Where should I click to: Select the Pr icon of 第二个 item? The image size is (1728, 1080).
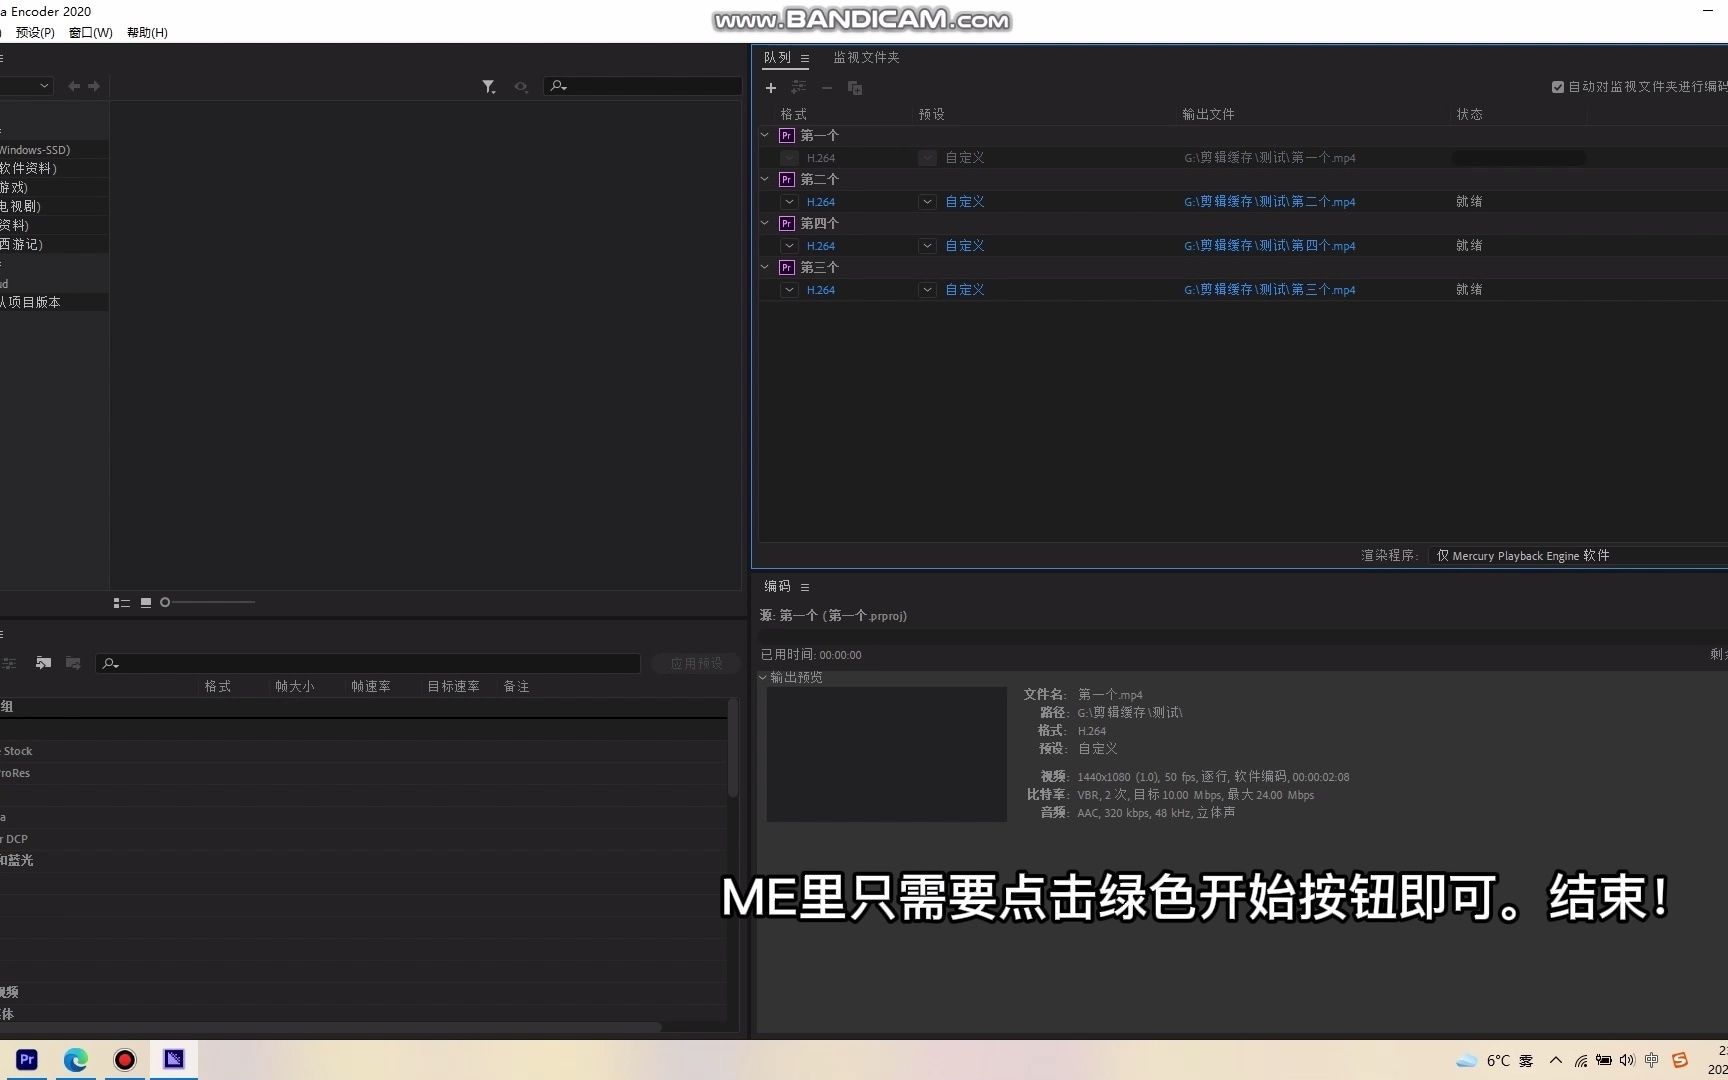tap(787, 180)
